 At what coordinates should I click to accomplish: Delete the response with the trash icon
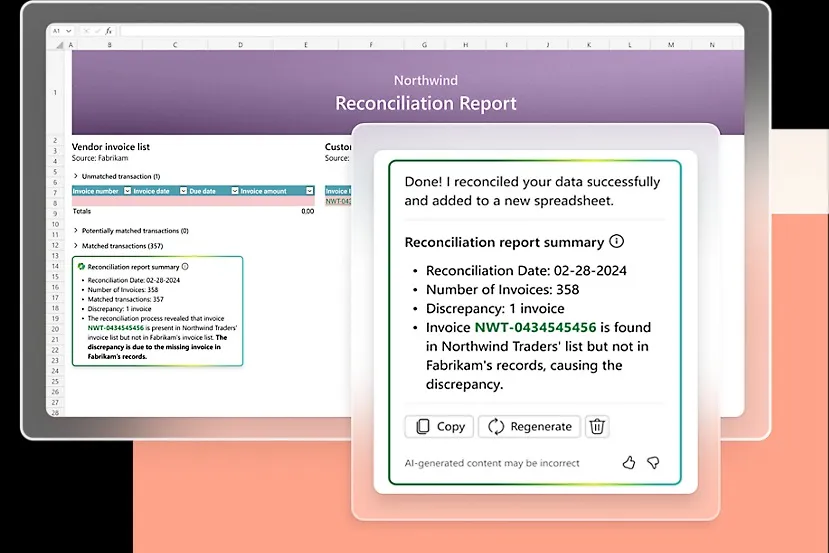pos(597,426)
